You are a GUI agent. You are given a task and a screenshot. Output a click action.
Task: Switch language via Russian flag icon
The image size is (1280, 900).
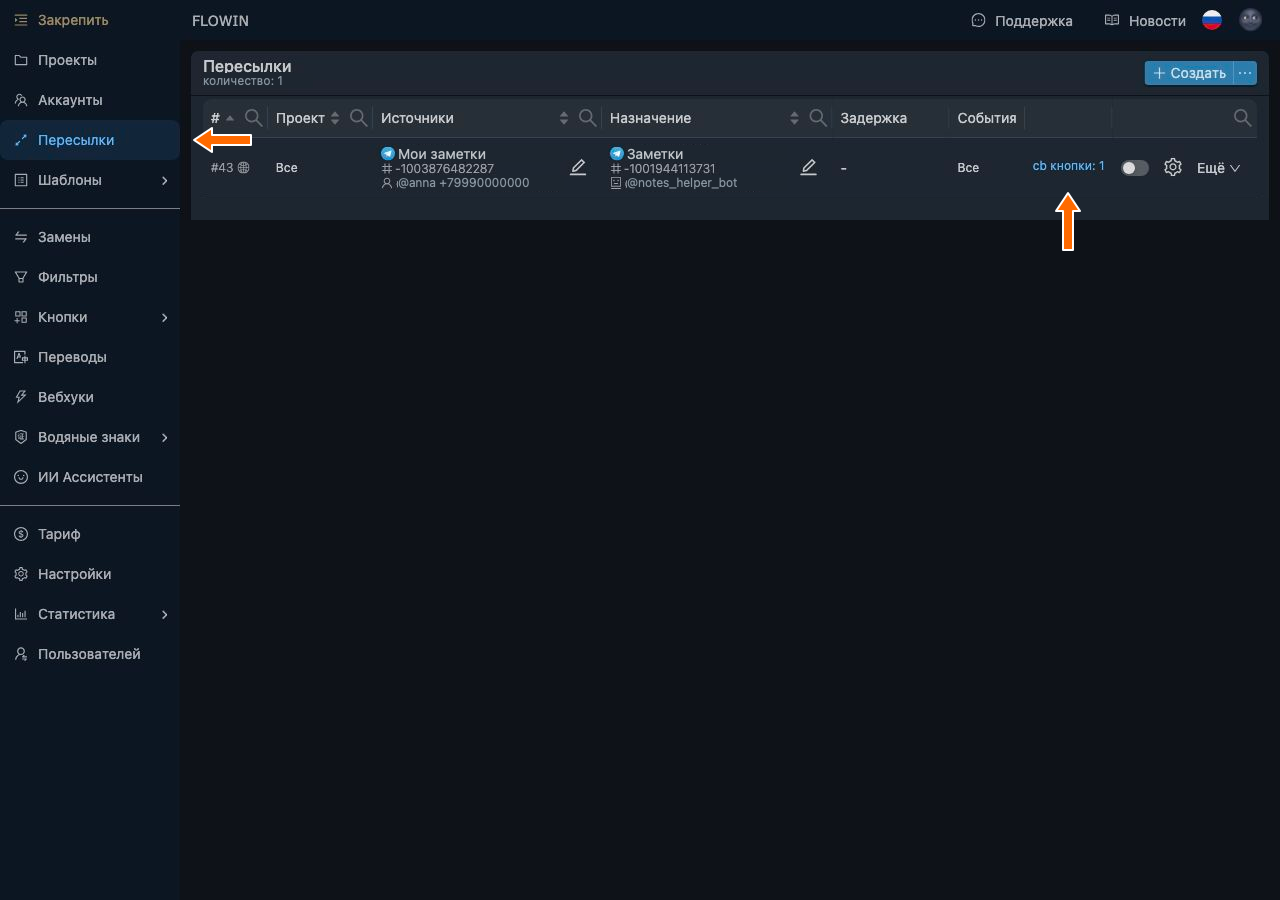[x=1212, y=20]
